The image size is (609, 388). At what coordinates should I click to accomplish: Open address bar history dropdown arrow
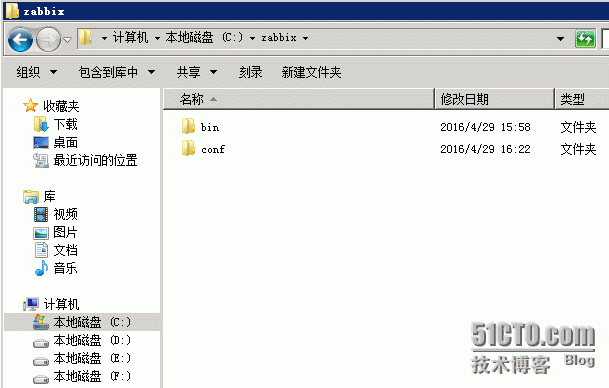(x=560, y=38)
